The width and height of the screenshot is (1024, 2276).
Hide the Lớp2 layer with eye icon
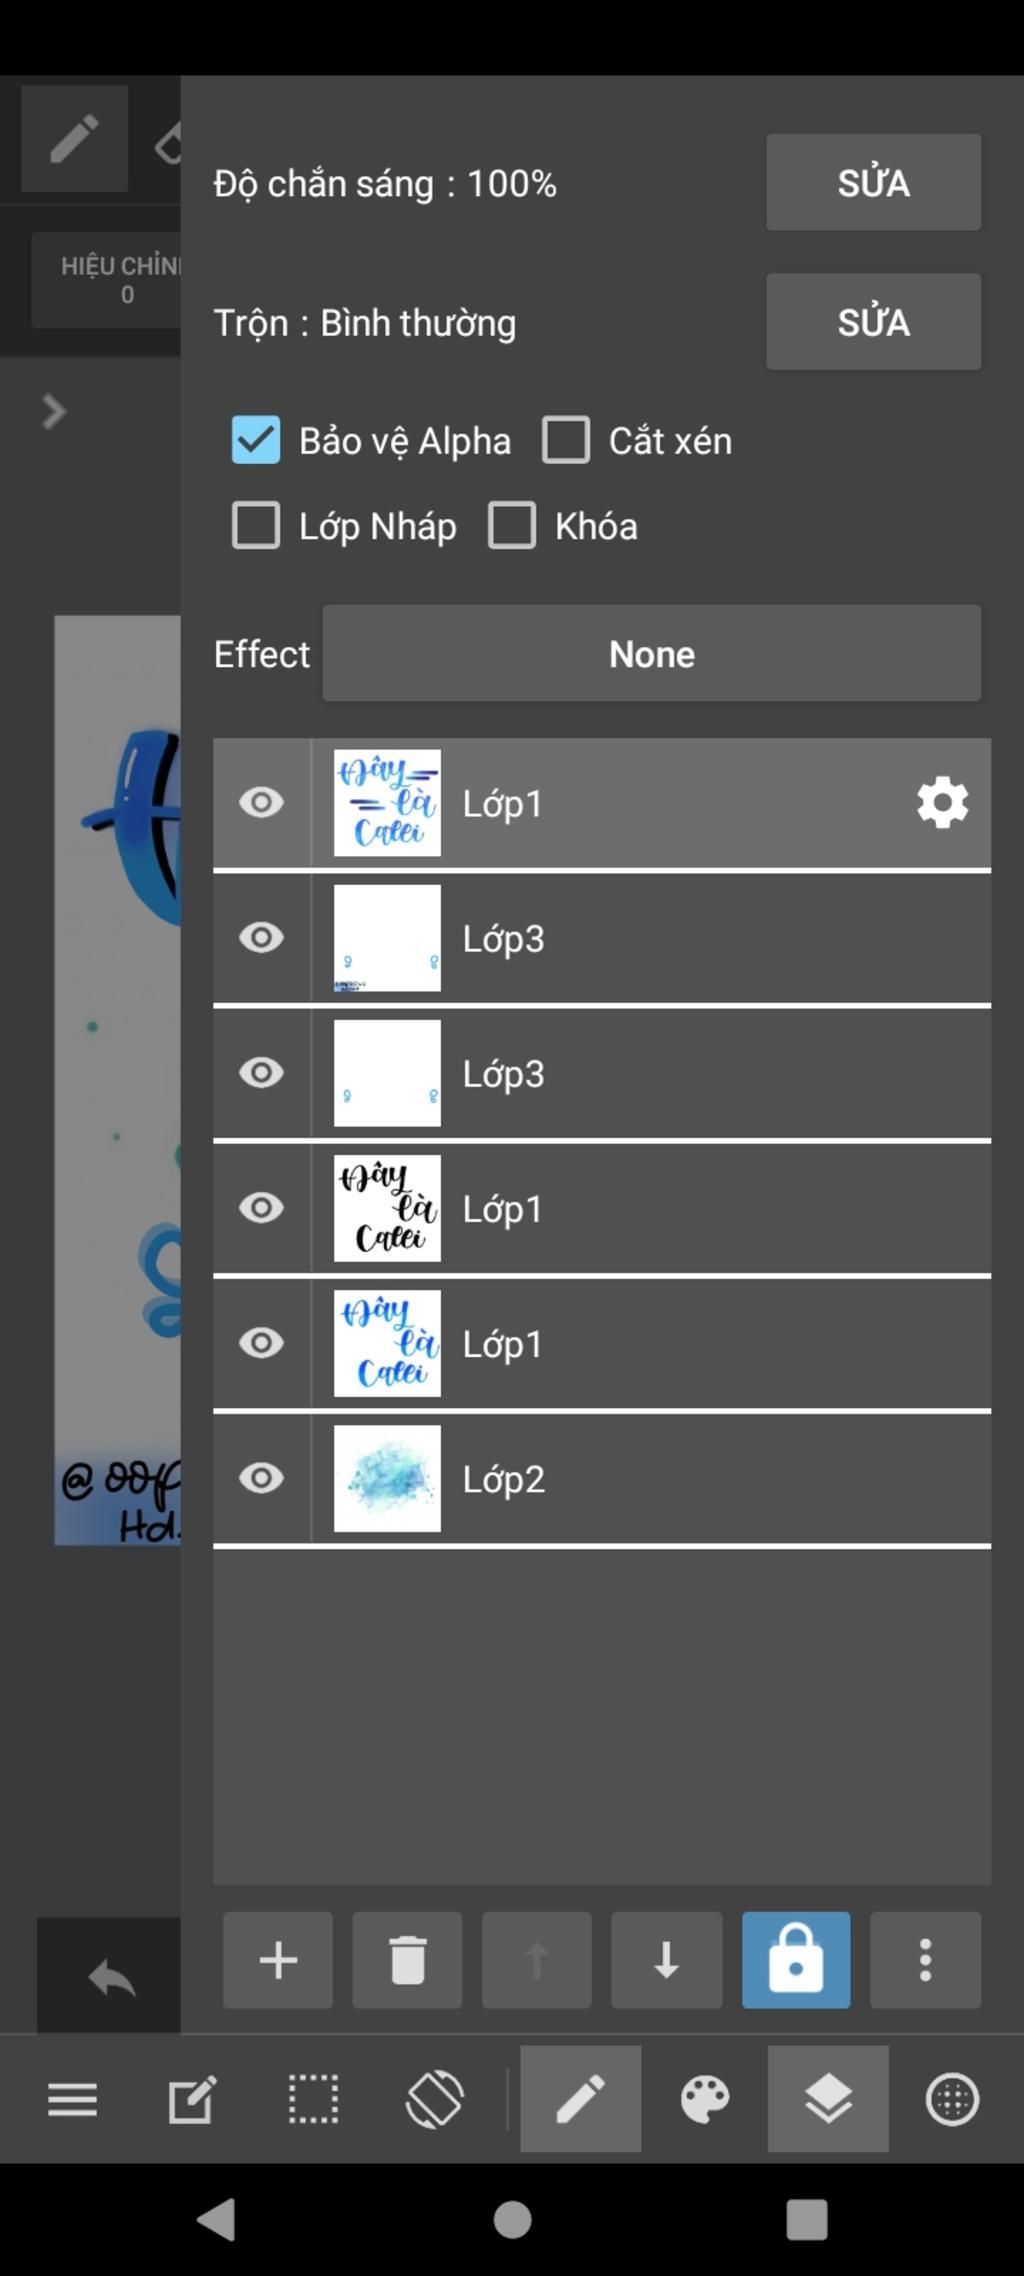pos(261,1478)
